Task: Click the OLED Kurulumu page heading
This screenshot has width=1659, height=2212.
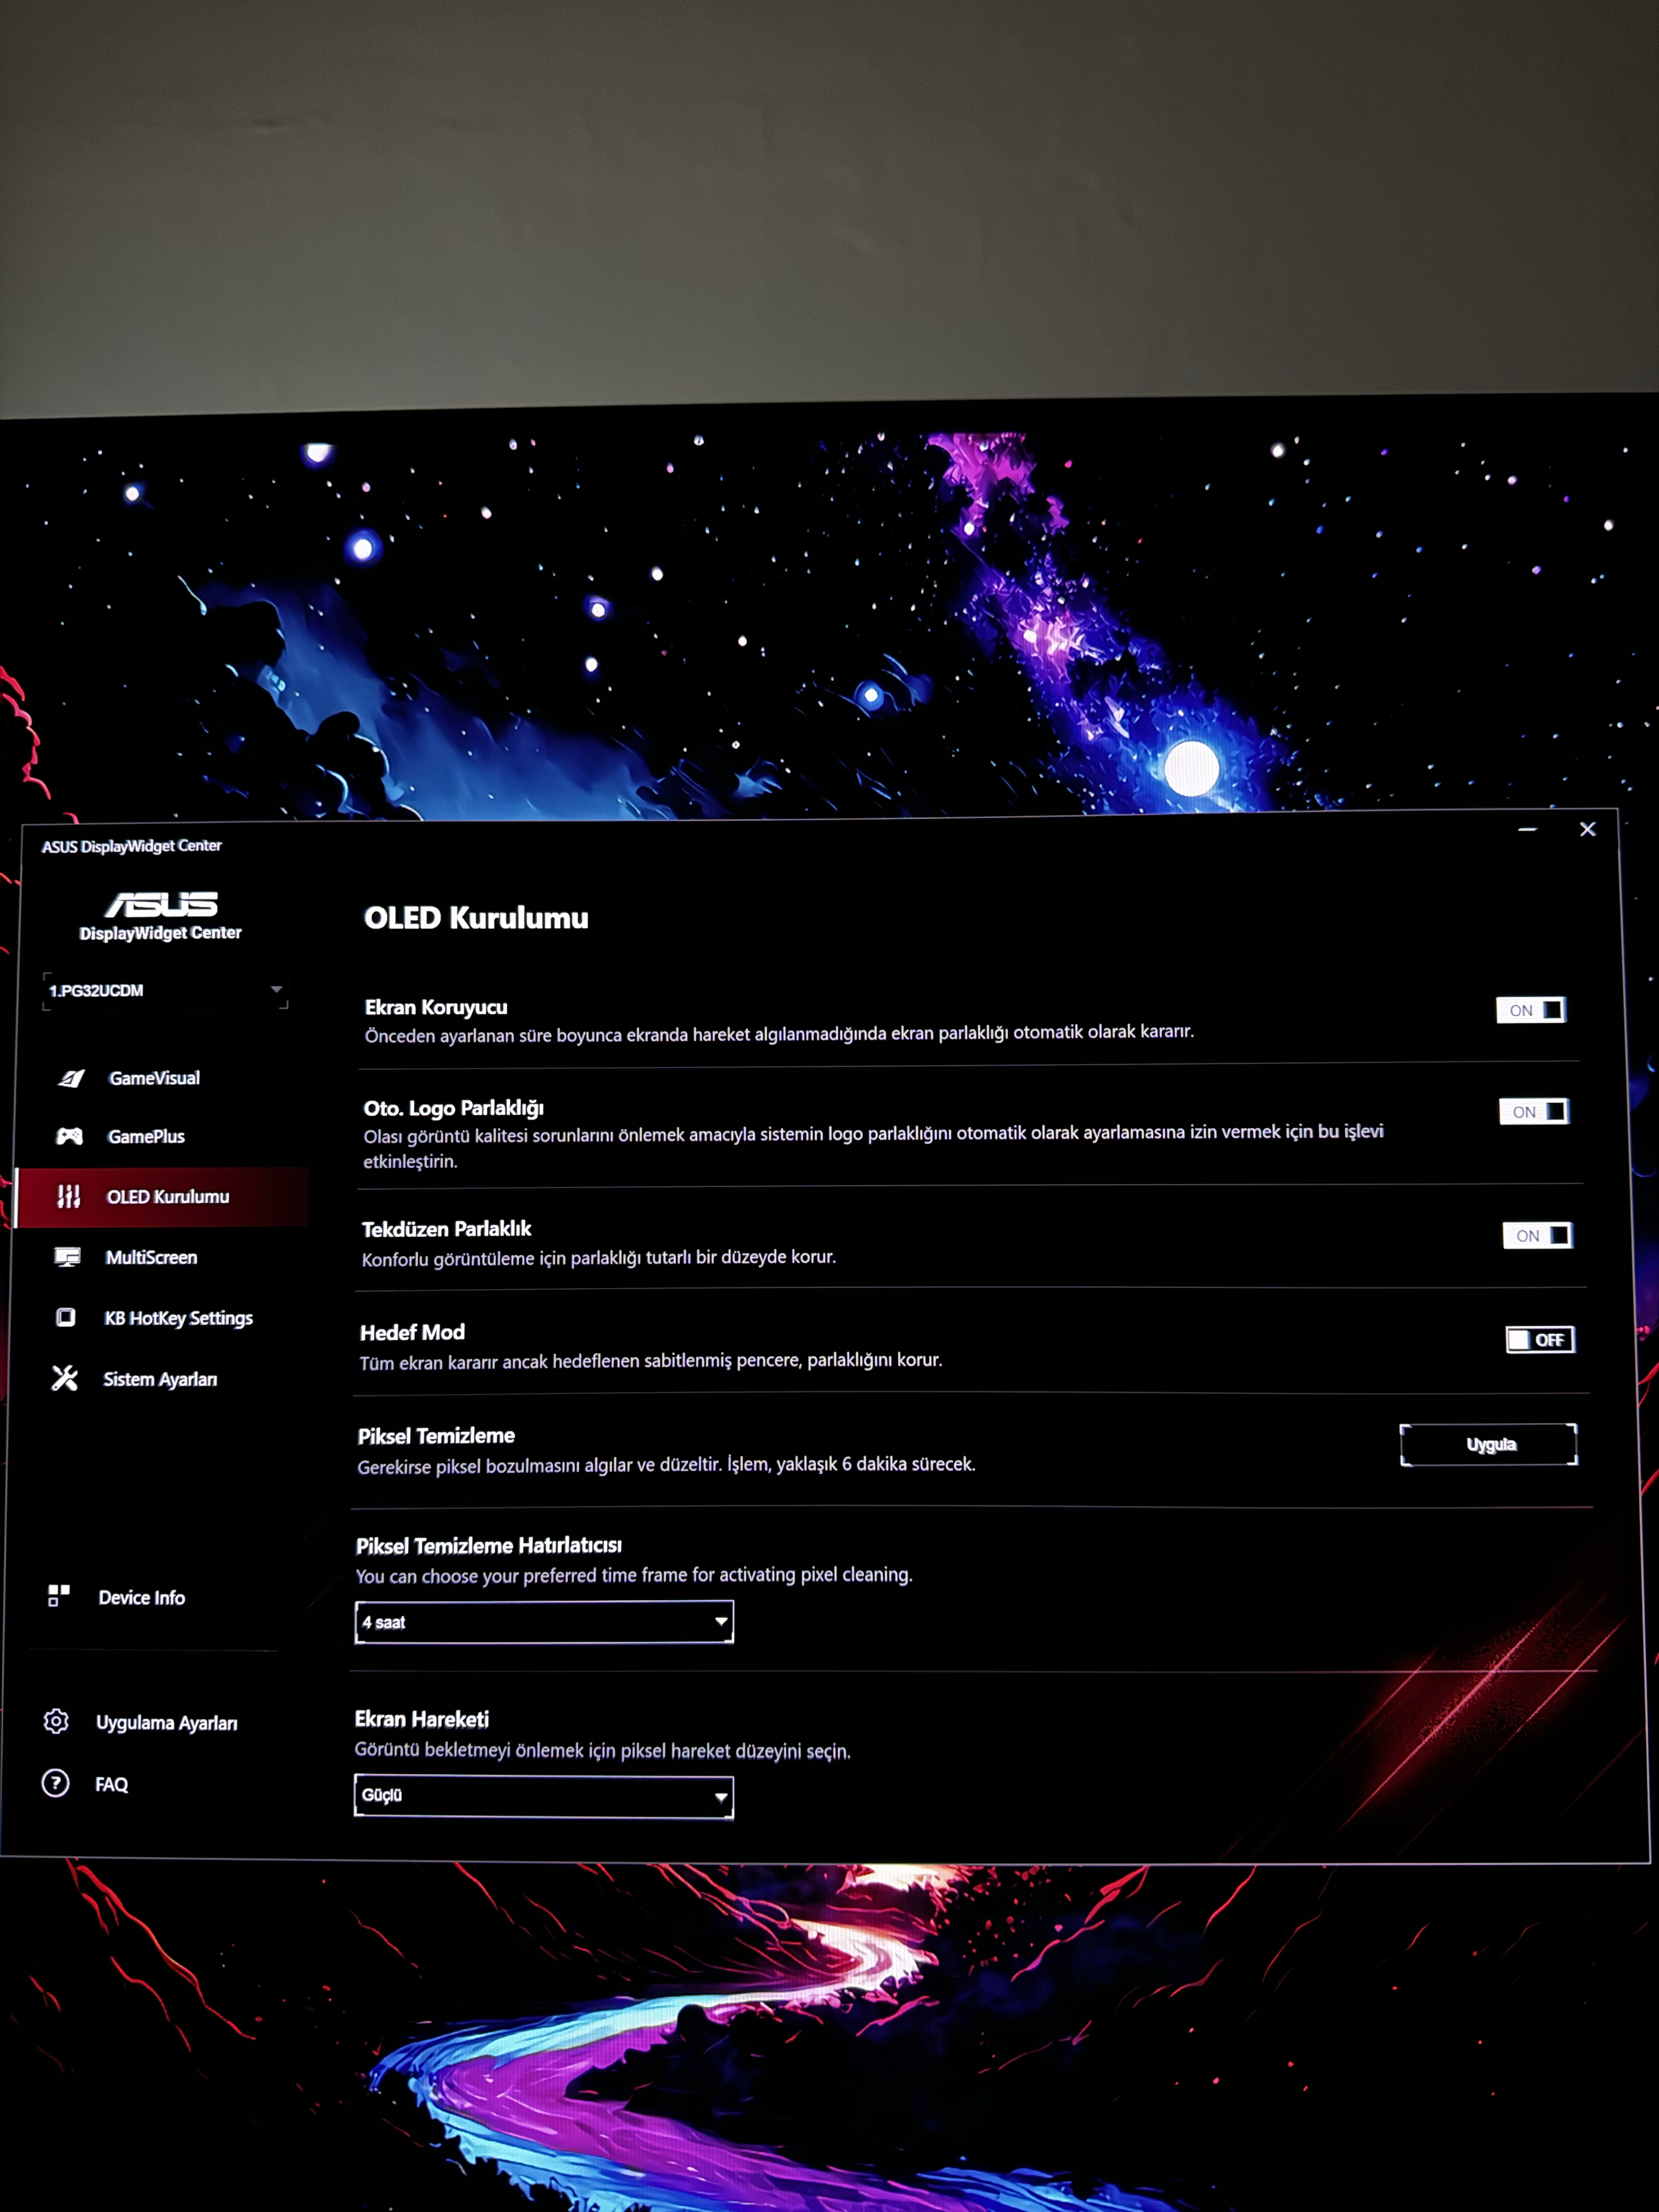Action: 476,918
